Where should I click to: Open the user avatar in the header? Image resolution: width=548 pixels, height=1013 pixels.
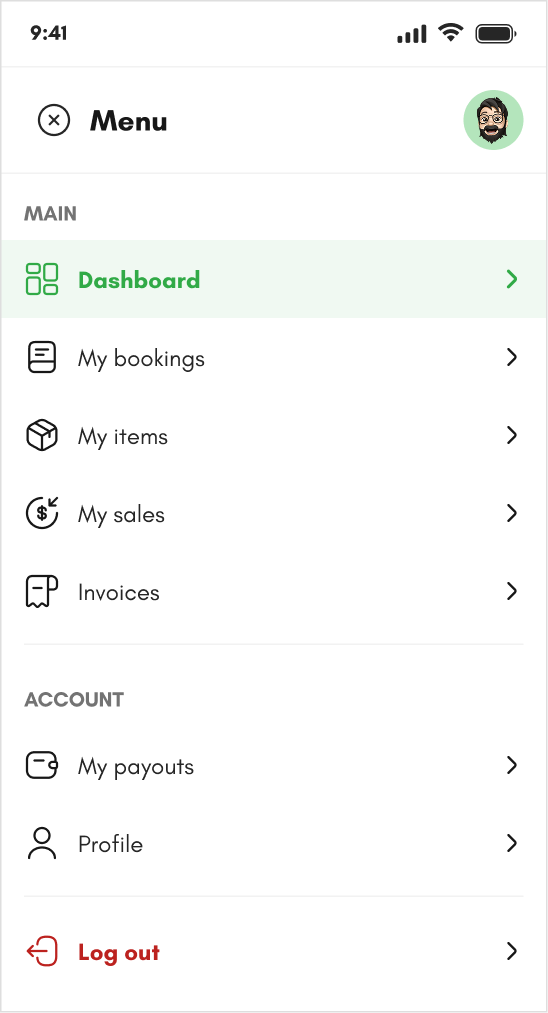point(493,120)
